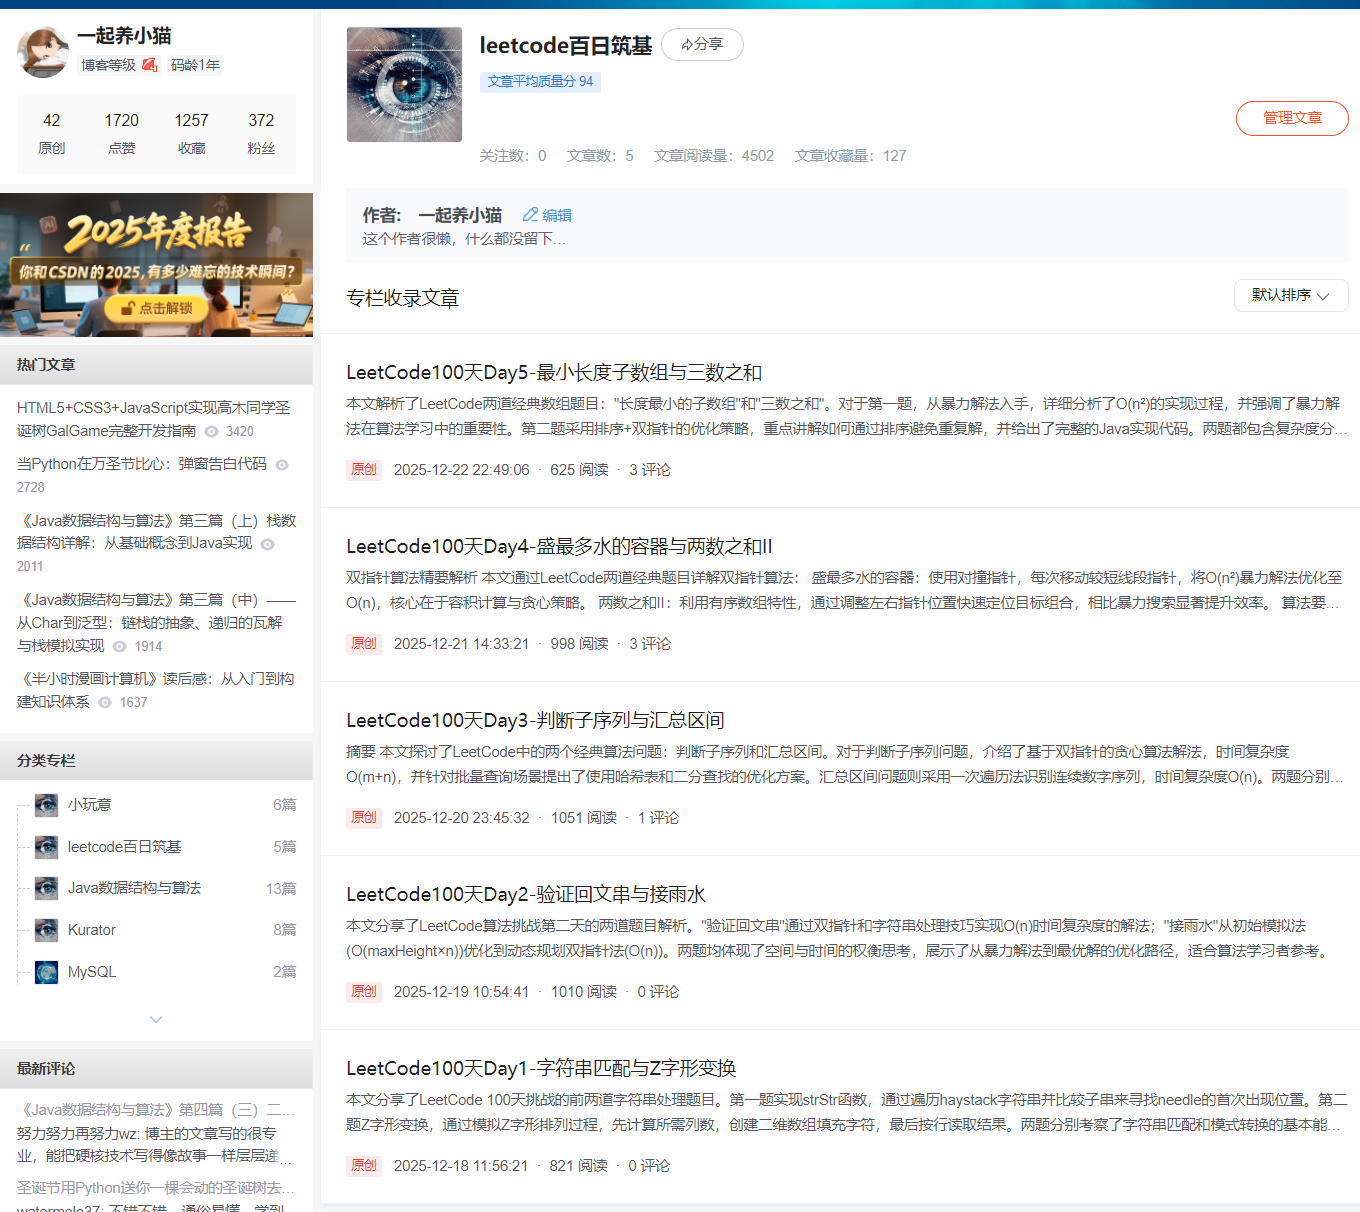1360x1212 pixels.
Task: Click the 原创 tag on the Day1 article
Action: click(x=364, y=1165)
